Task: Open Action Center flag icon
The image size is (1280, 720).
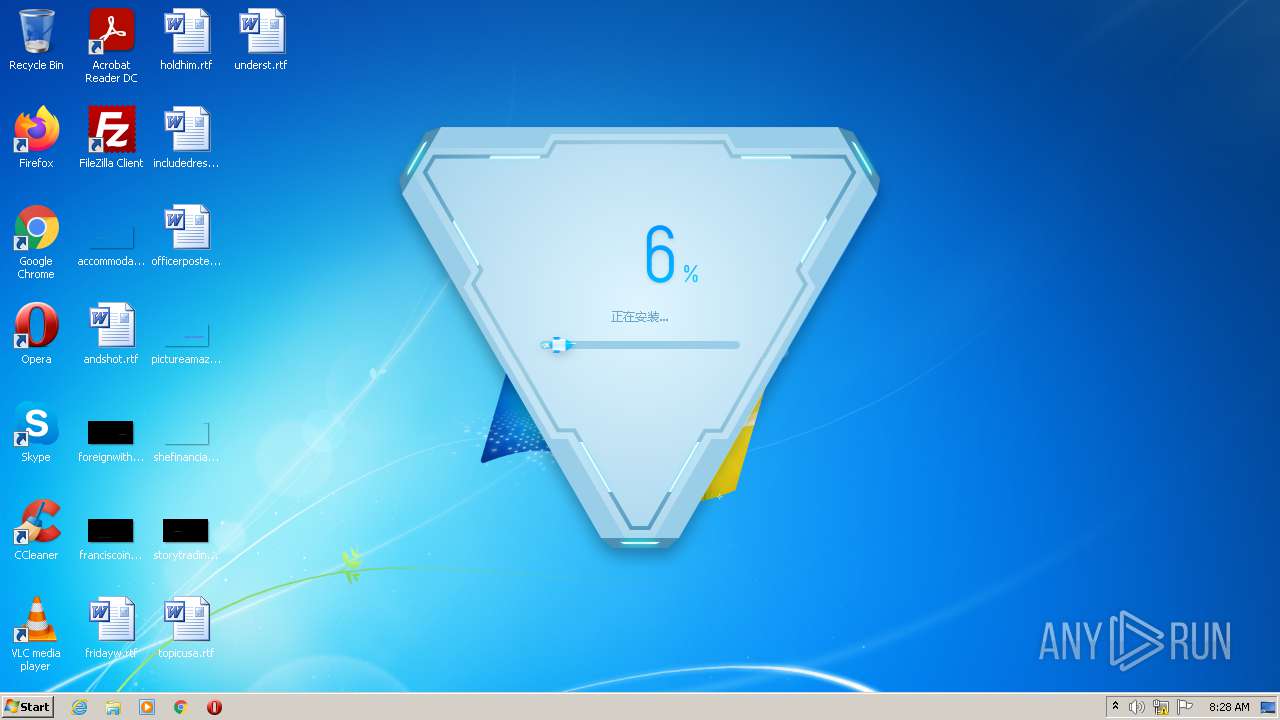Action: coord(1185,707)
